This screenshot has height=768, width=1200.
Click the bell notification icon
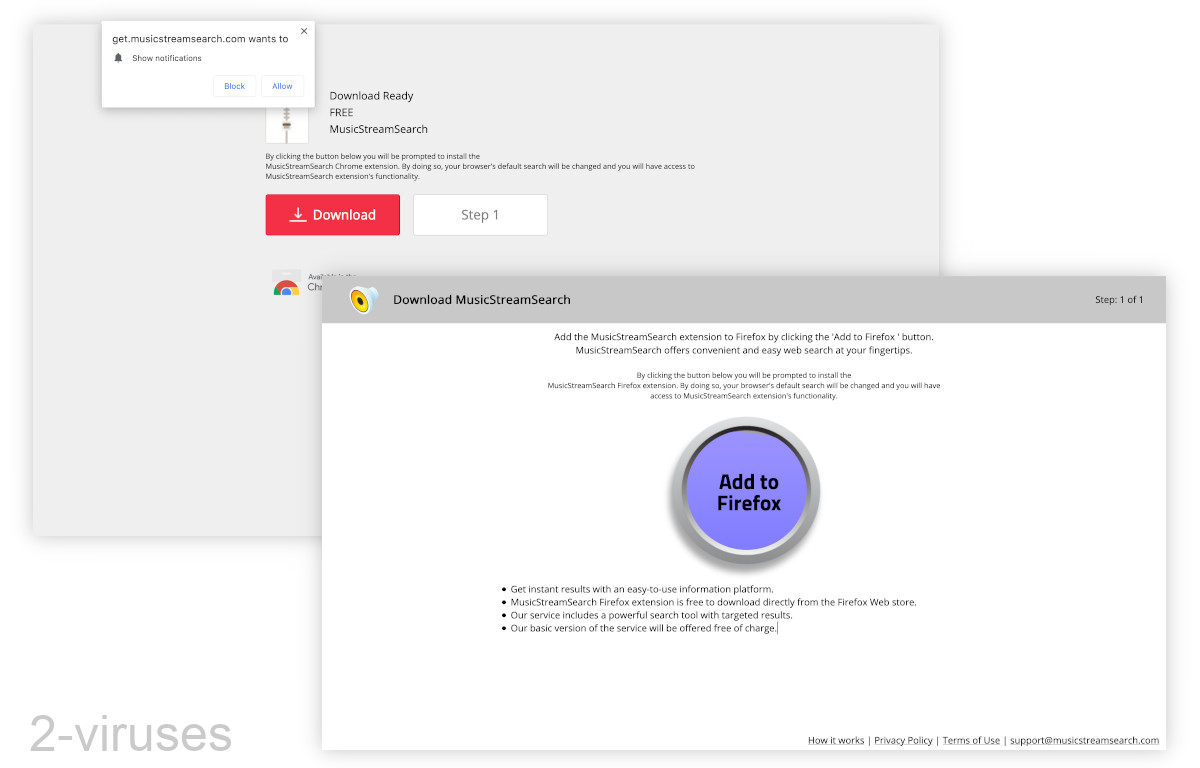pos(119,58)
